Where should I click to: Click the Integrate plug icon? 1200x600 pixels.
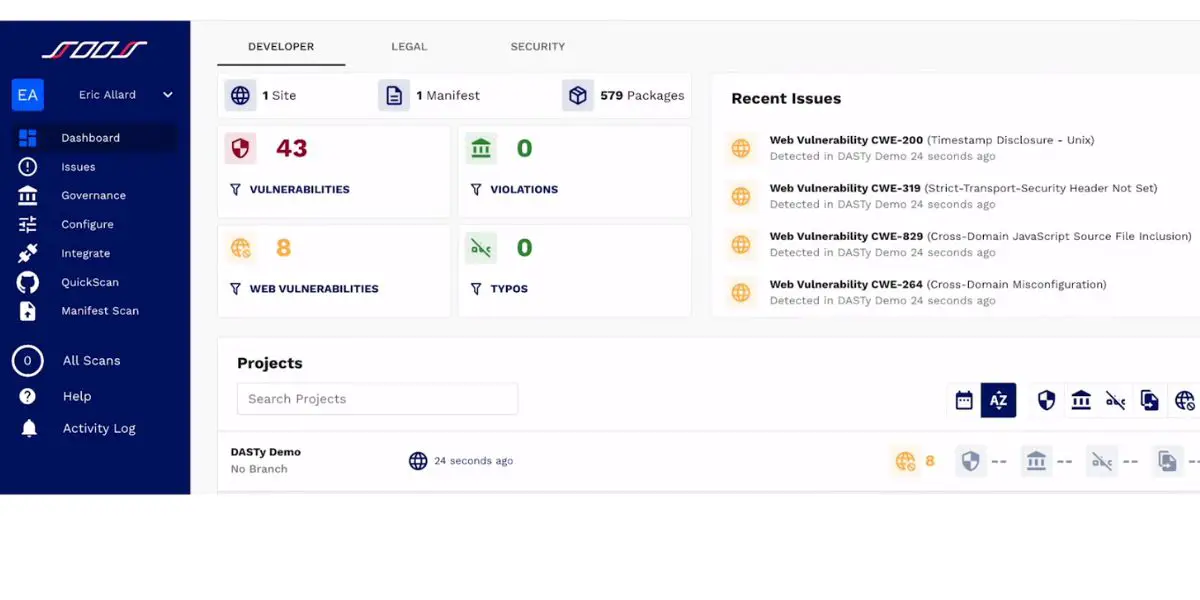click(28, 254)
